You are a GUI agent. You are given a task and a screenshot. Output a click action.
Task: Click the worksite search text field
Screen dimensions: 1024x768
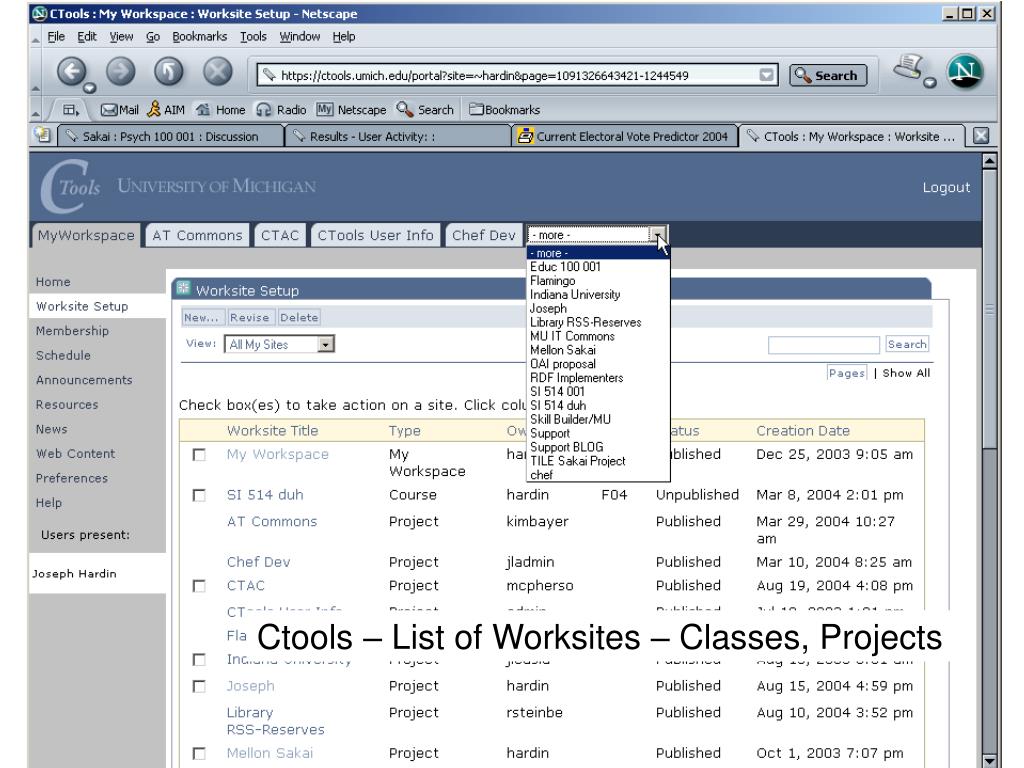824,345
